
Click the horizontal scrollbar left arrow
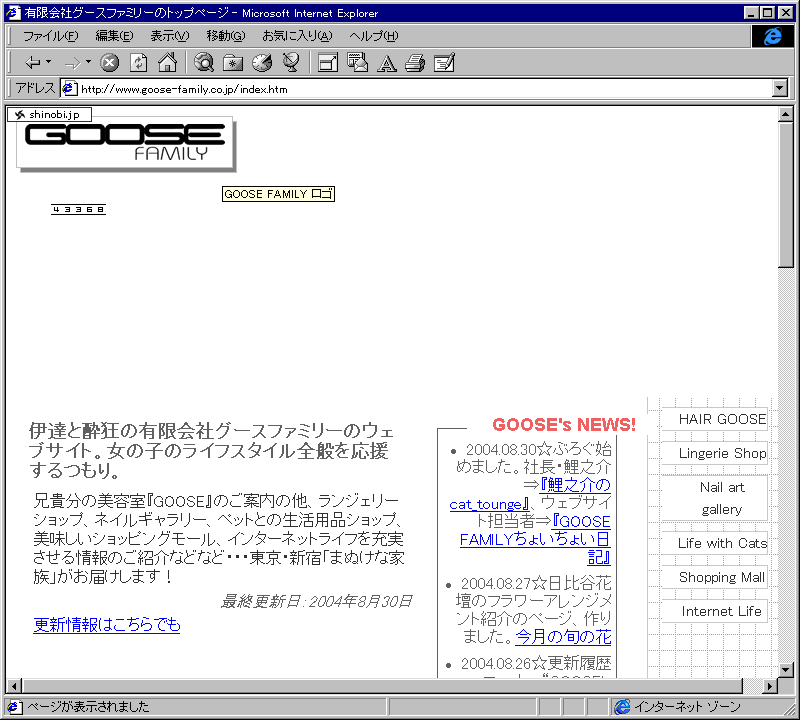[x=14, y=686]
